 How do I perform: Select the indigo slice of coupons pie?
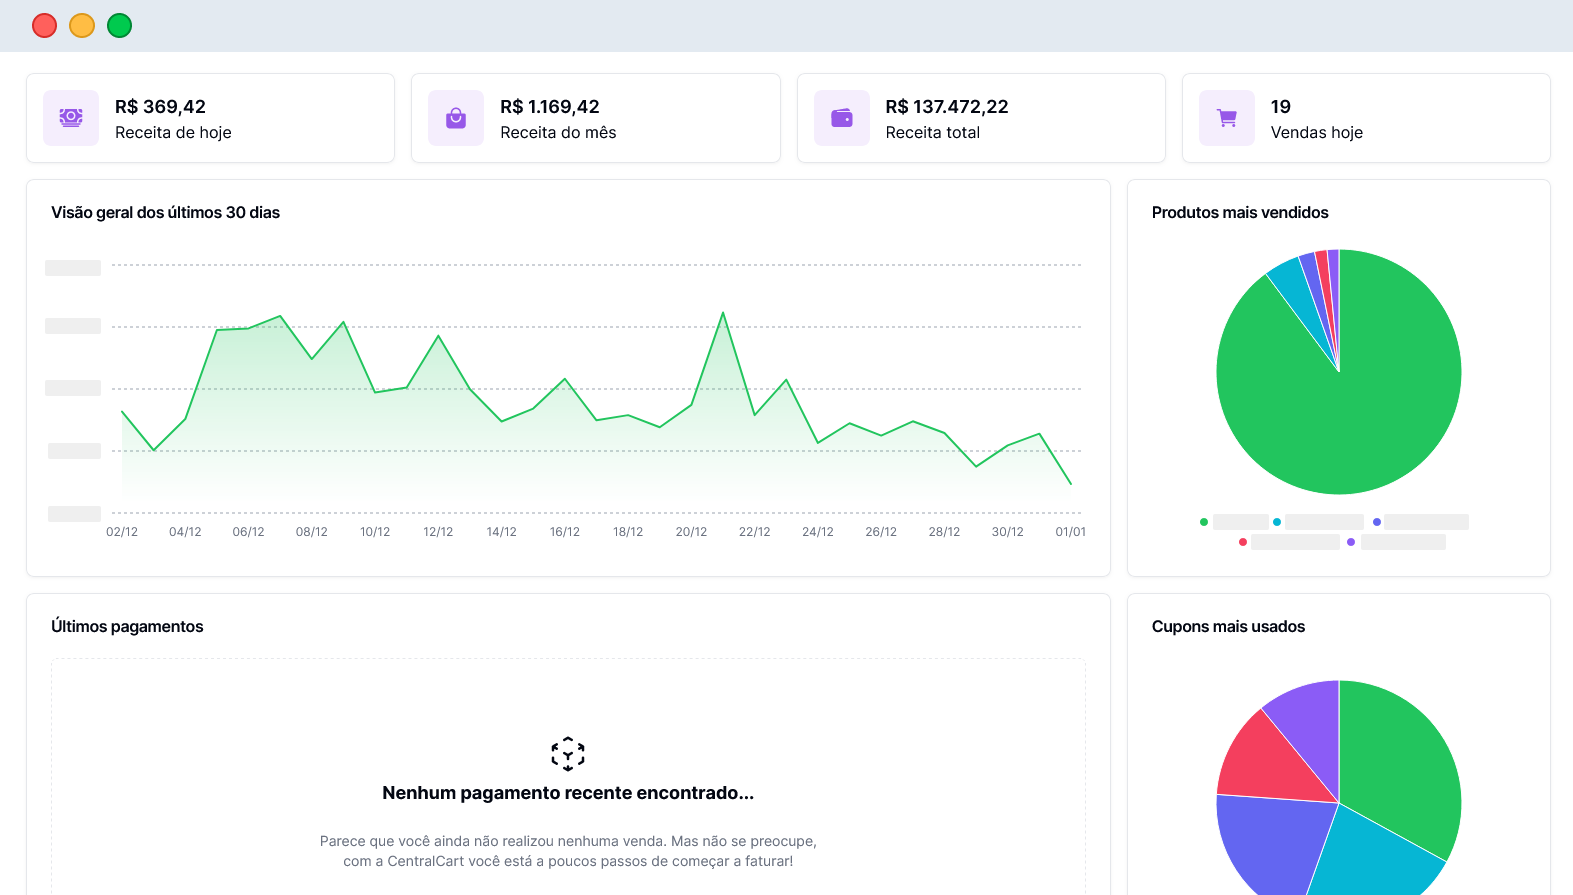pyautogui.click(x=1270, y=840)
